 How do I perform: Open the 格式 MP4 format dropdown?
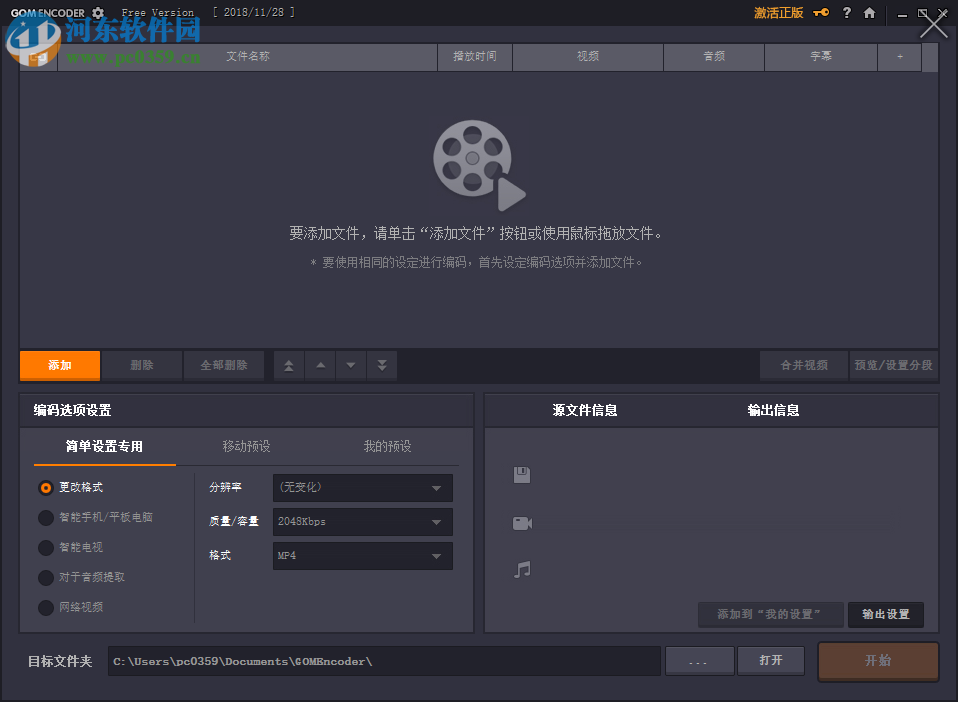362,554
